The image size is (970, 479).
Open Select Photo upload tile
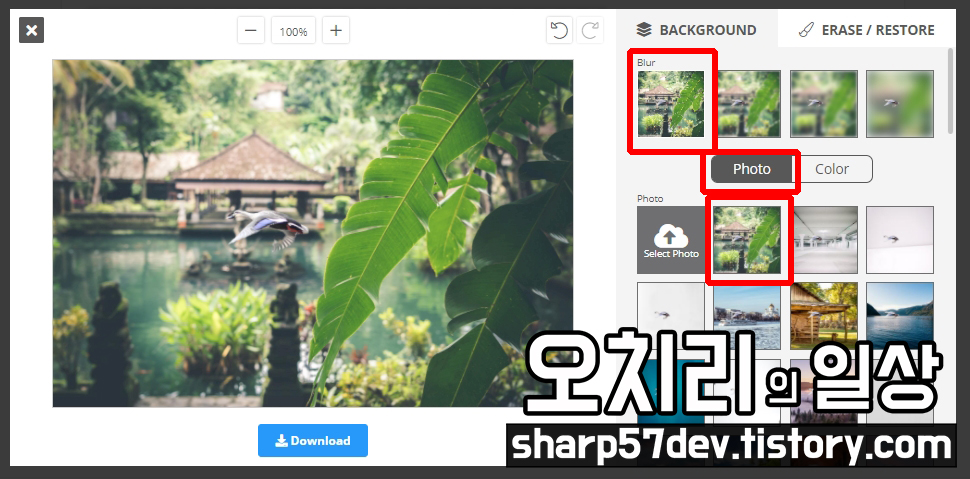[671, 240]
